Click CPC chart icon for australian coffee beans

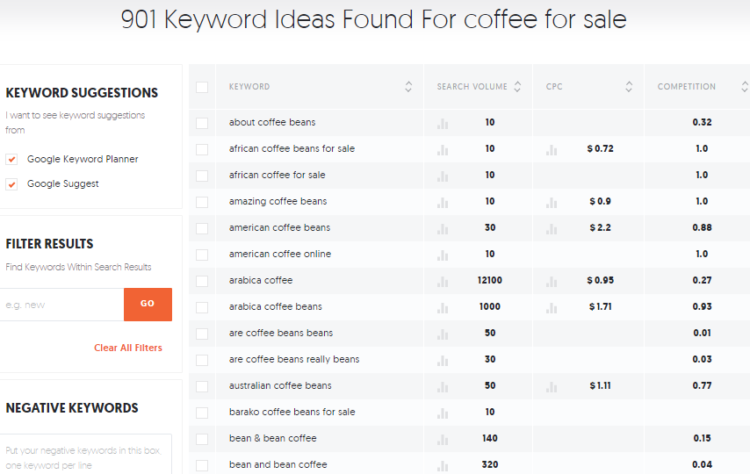[551, 386]
